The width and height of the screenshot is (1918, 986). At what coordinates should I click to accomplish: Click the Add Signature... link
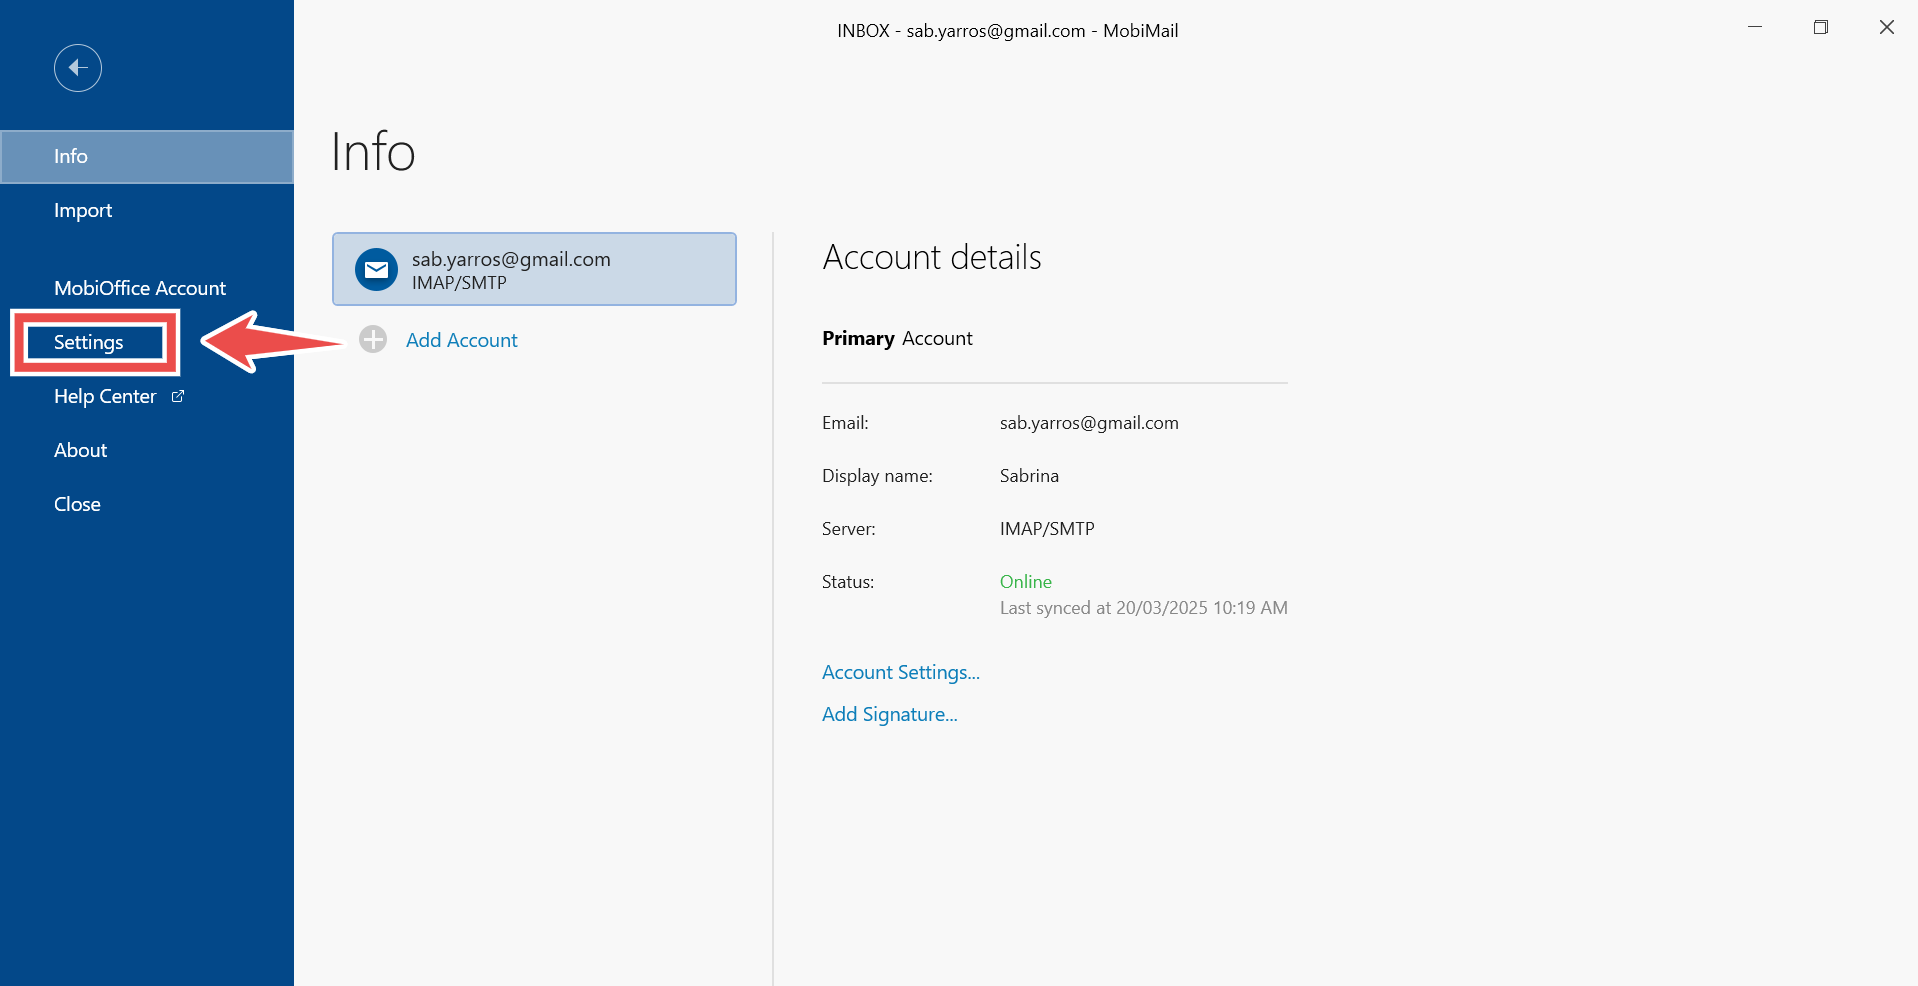tap(890, 714)
